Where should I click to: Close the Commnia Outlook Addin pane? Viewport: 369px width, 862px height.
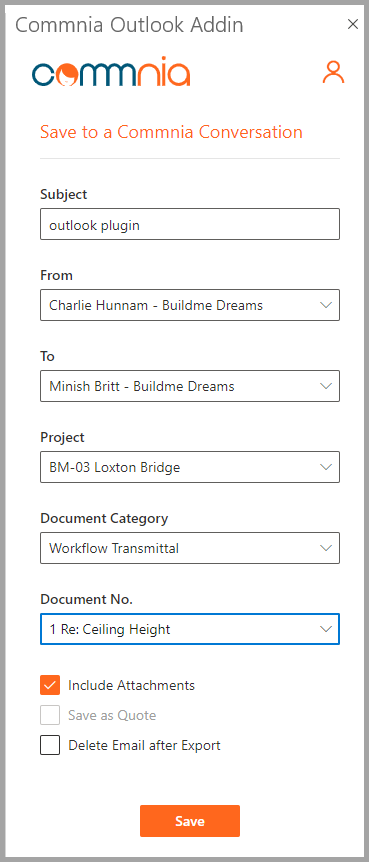[353, 24]
